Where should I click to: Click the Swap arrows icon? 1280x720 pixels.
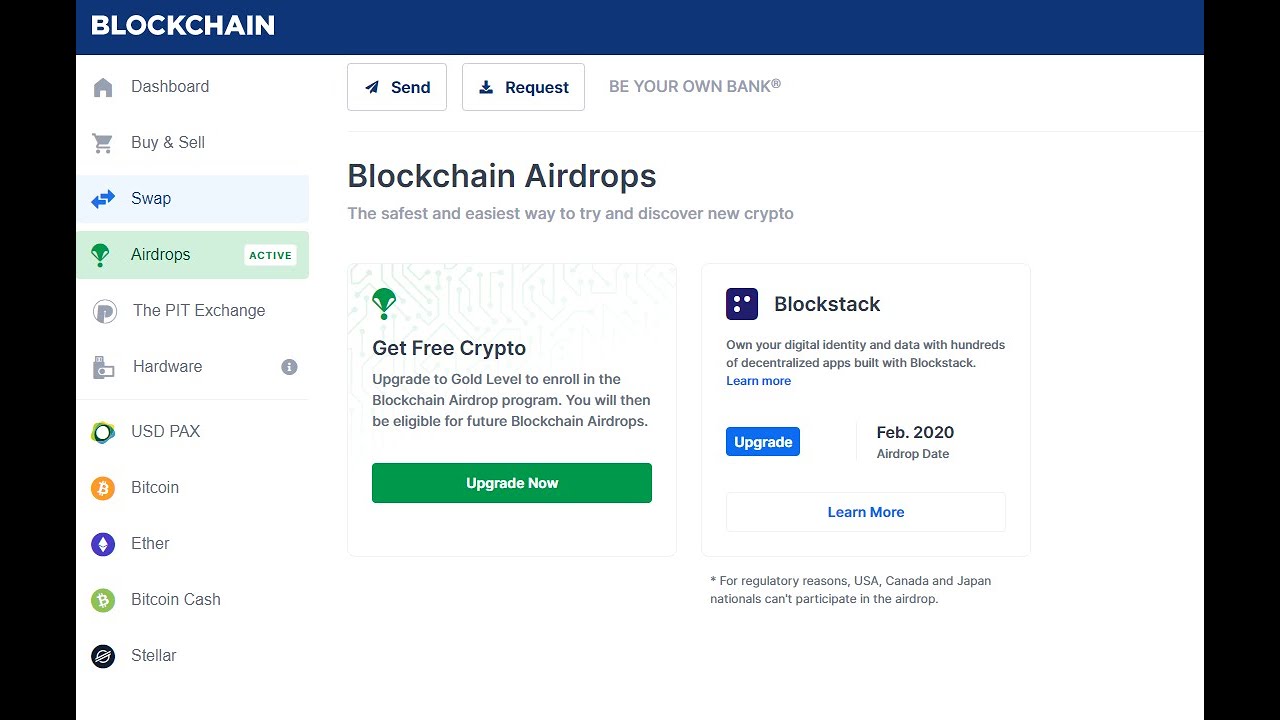[x=103, y=199]
